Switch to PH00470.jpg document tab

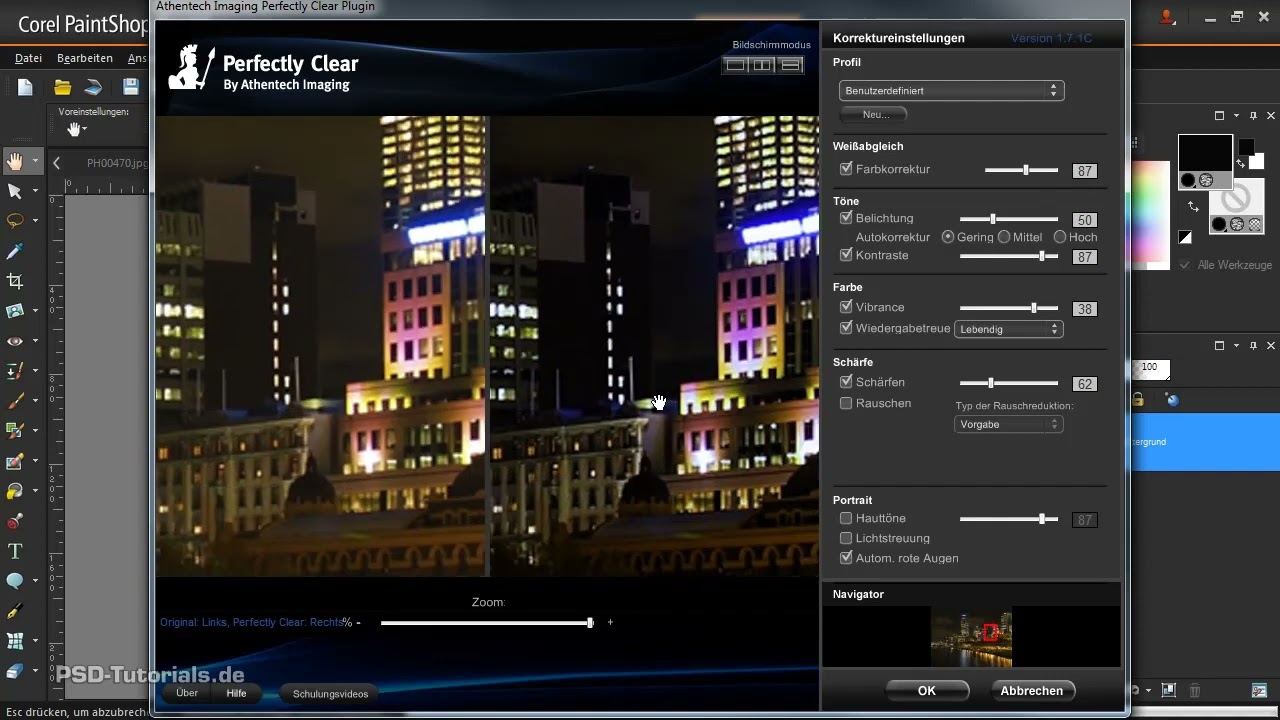[x=116, y=163]
